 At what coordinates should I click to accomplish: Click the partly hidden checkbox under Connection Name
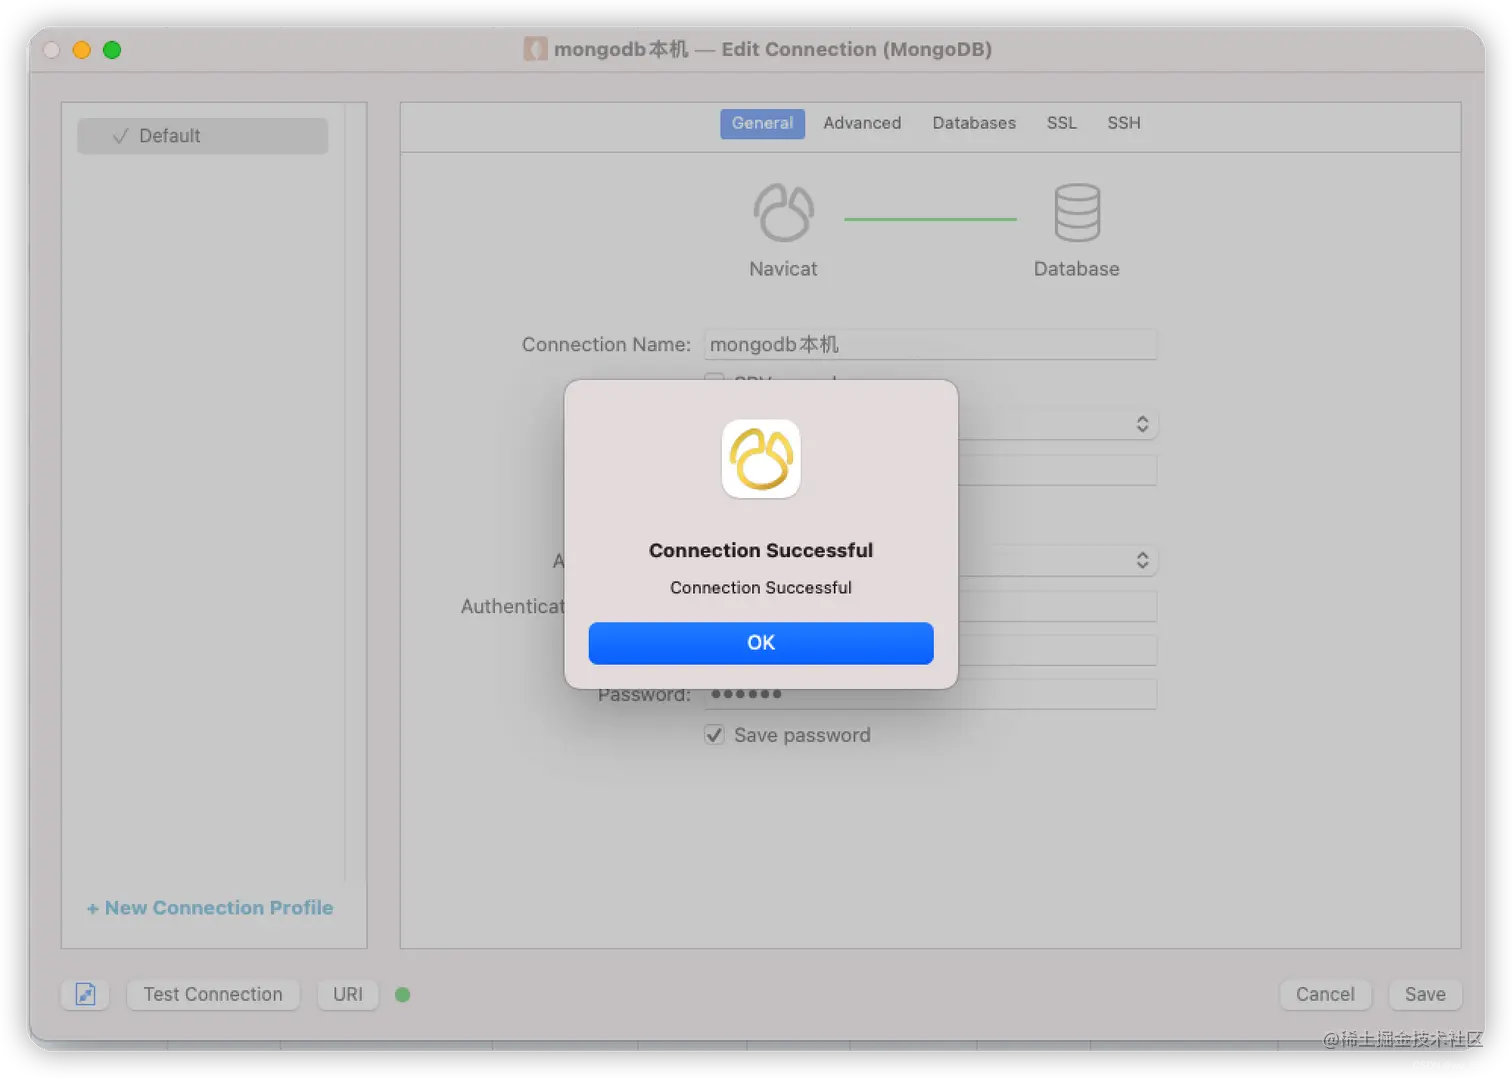coord(714,377)
